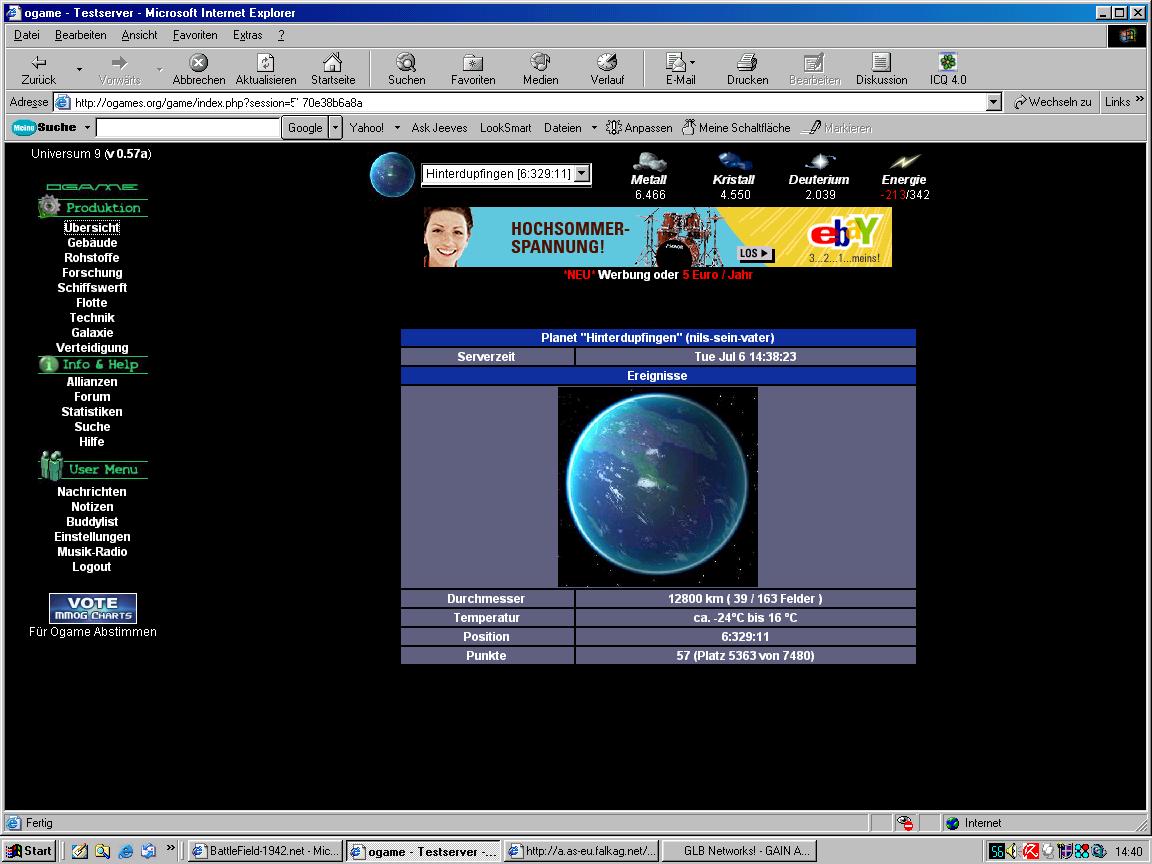
Task: Click the Aktualisieren refresh icon
Action: click(265, 63)
